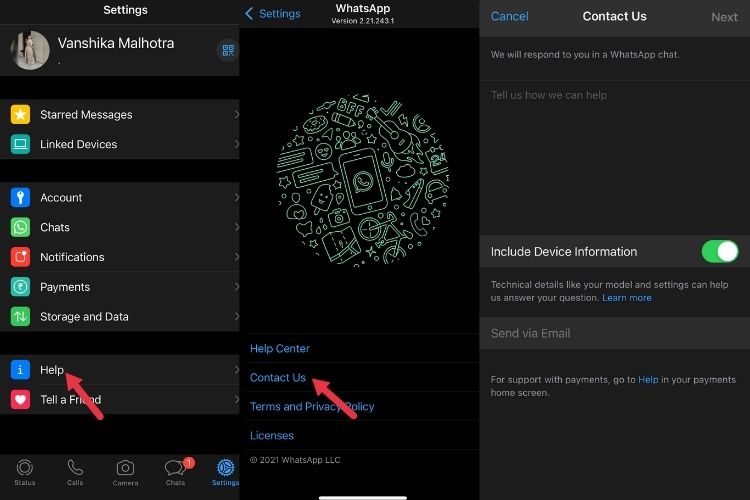This screenshot has height=500, width=750.
Task: Click the chevron on the Payments row
Action: 236,287
